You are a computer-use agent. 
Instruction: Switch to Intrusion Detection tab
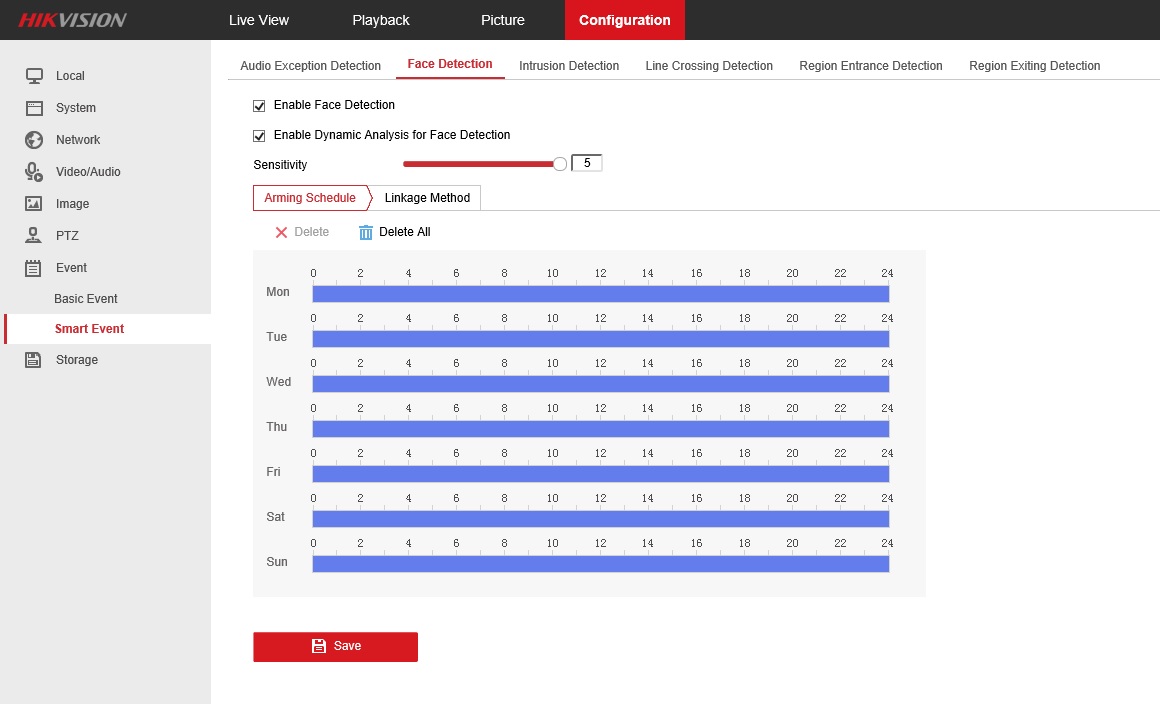(x=569, y=66)
